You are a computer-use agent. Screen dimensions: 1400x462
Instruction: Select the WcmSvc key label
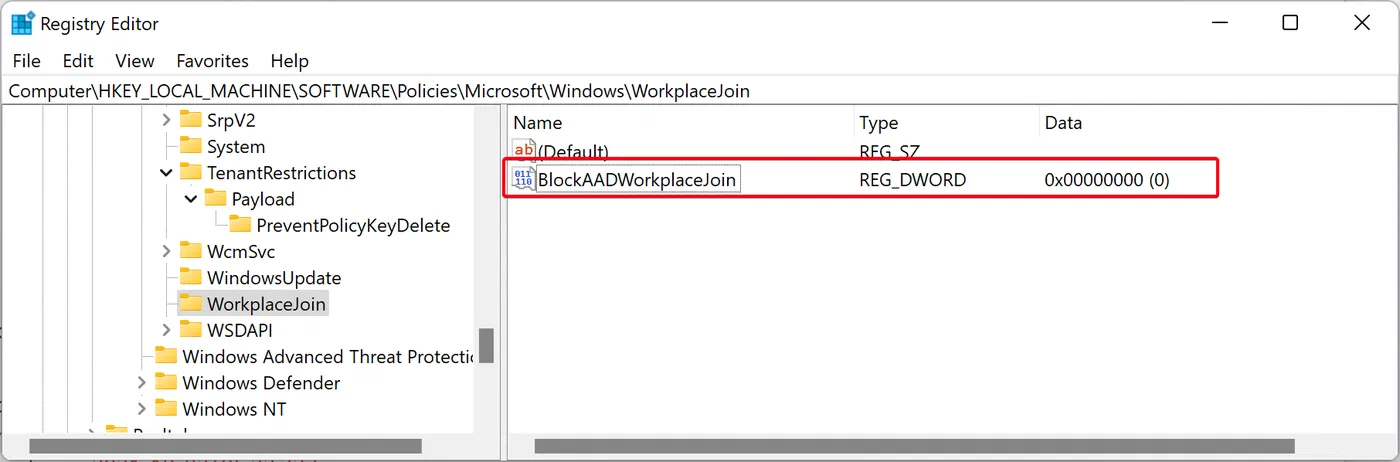coord(241,252)
